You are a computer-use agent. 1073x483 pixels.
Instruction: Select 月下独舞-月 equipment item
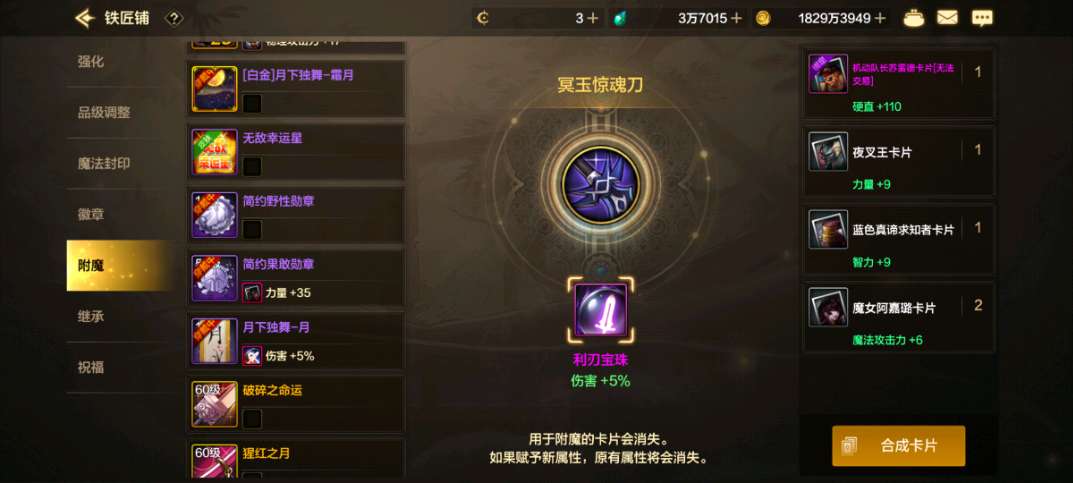tap(296, 341)
